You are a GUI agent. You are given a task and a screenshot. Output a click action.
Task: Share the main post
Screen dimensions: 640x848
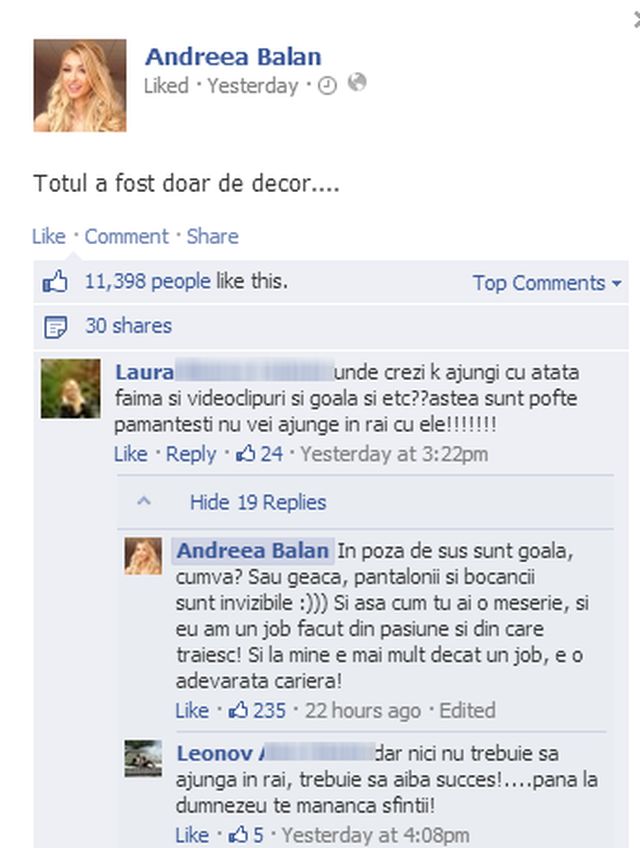(213, 236)
